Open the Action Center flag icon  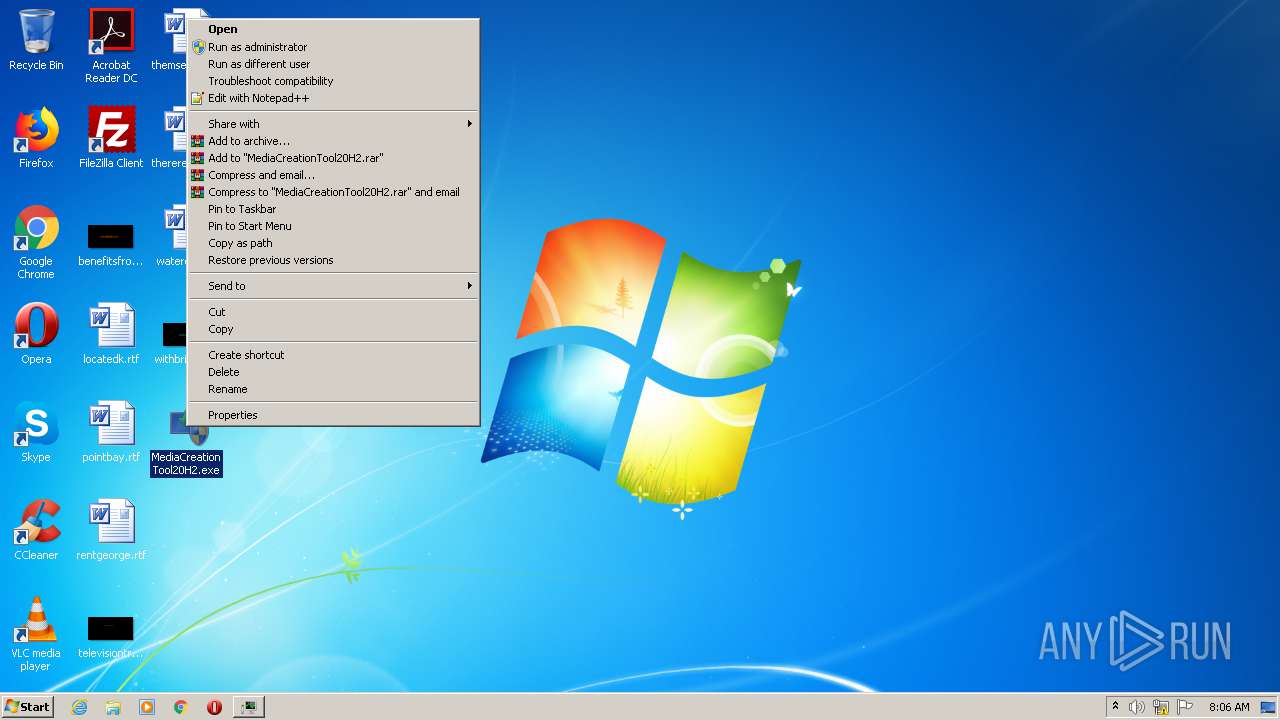(1185, 707)
